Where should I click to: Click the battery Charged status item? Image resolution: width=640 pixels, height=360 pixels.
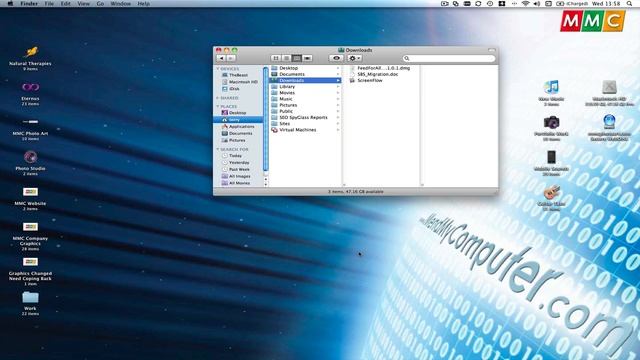coord(572,3)
